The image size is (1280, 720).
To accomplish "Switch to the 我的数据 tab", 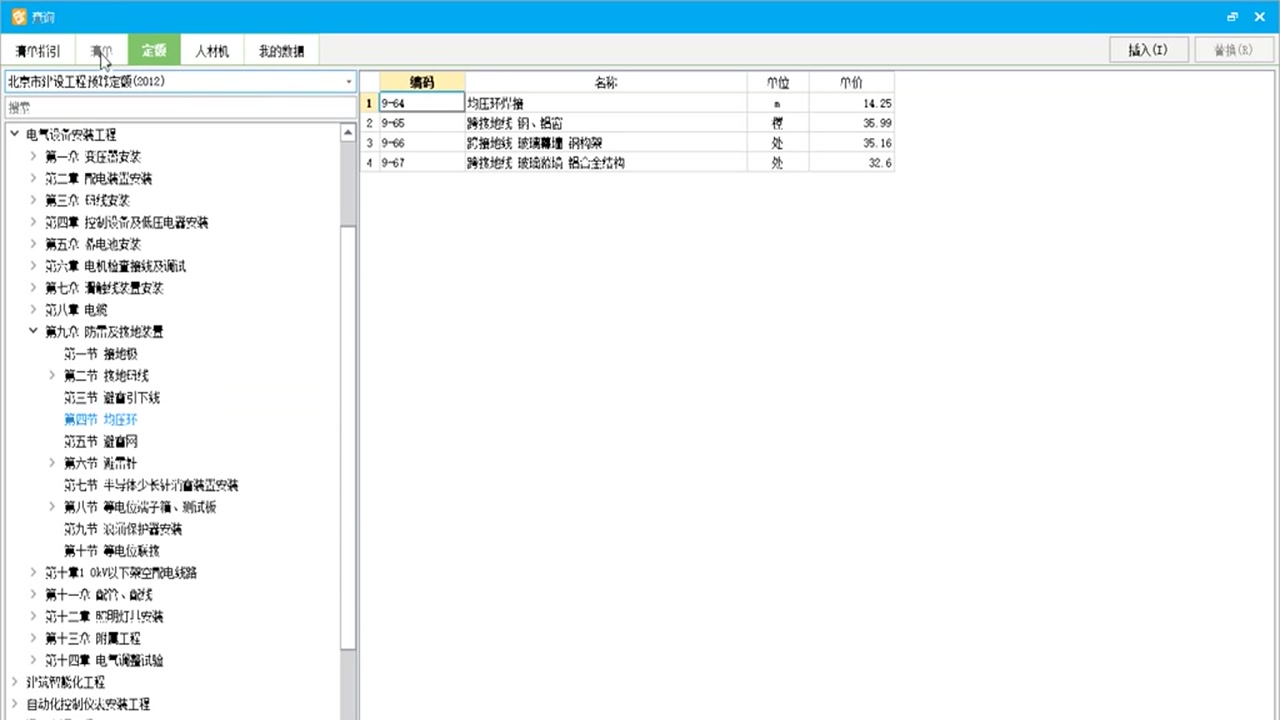I will [281, 51].
